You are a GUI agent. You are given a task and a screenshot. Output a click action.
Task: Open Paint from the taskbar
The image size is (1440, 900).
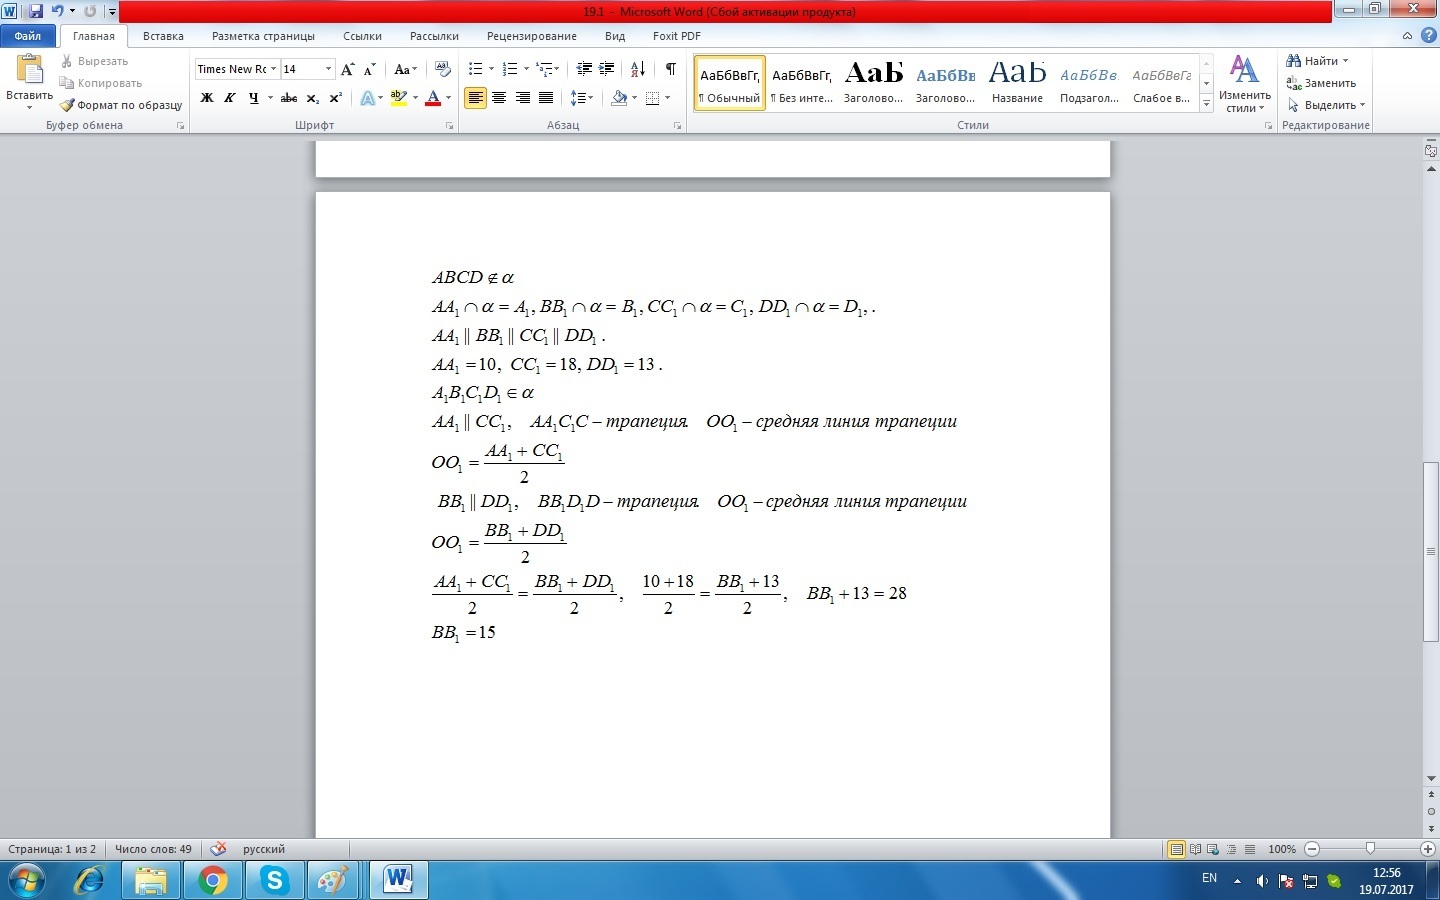pyautogui.click(x=334, y=881)
